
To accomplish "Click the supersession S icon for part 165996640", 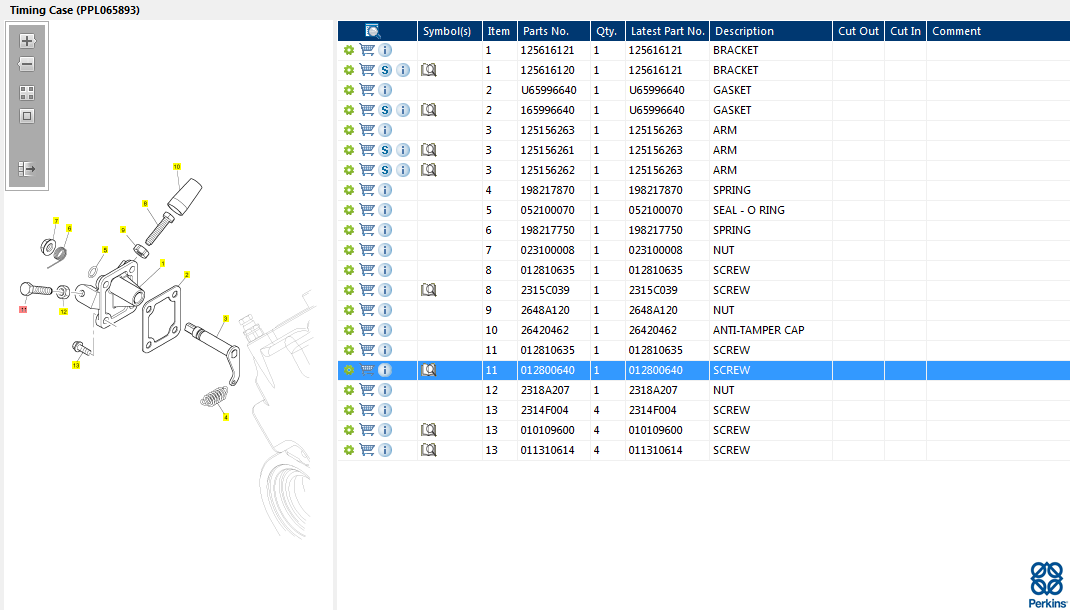I will (385, 110).
